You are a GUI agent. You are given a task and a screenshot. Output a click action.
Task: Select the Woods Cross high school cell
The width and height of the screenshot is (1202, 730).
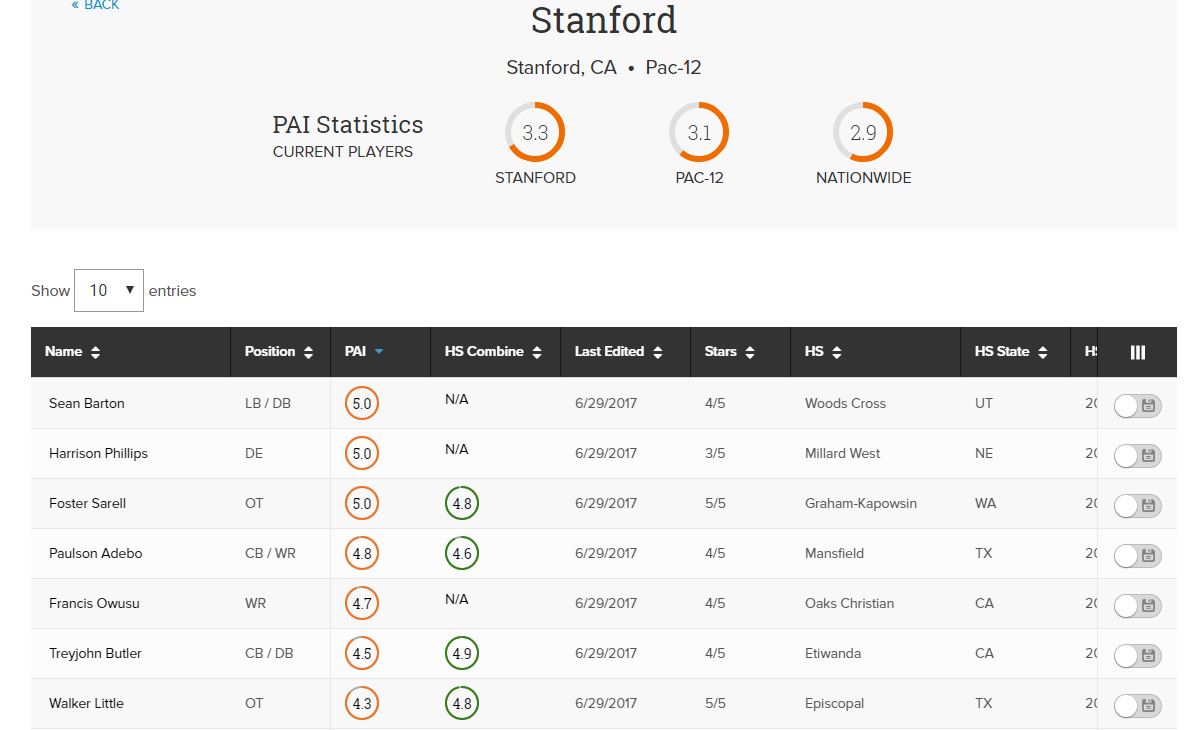(845, 403)
